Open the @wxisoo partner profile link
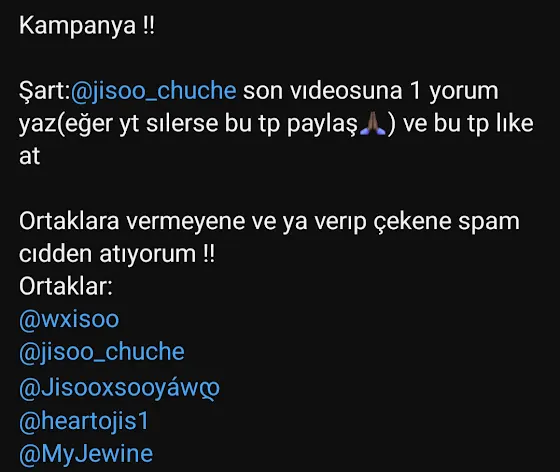The height and width of the screenshot is (472, 560). [x=69, y=319]
